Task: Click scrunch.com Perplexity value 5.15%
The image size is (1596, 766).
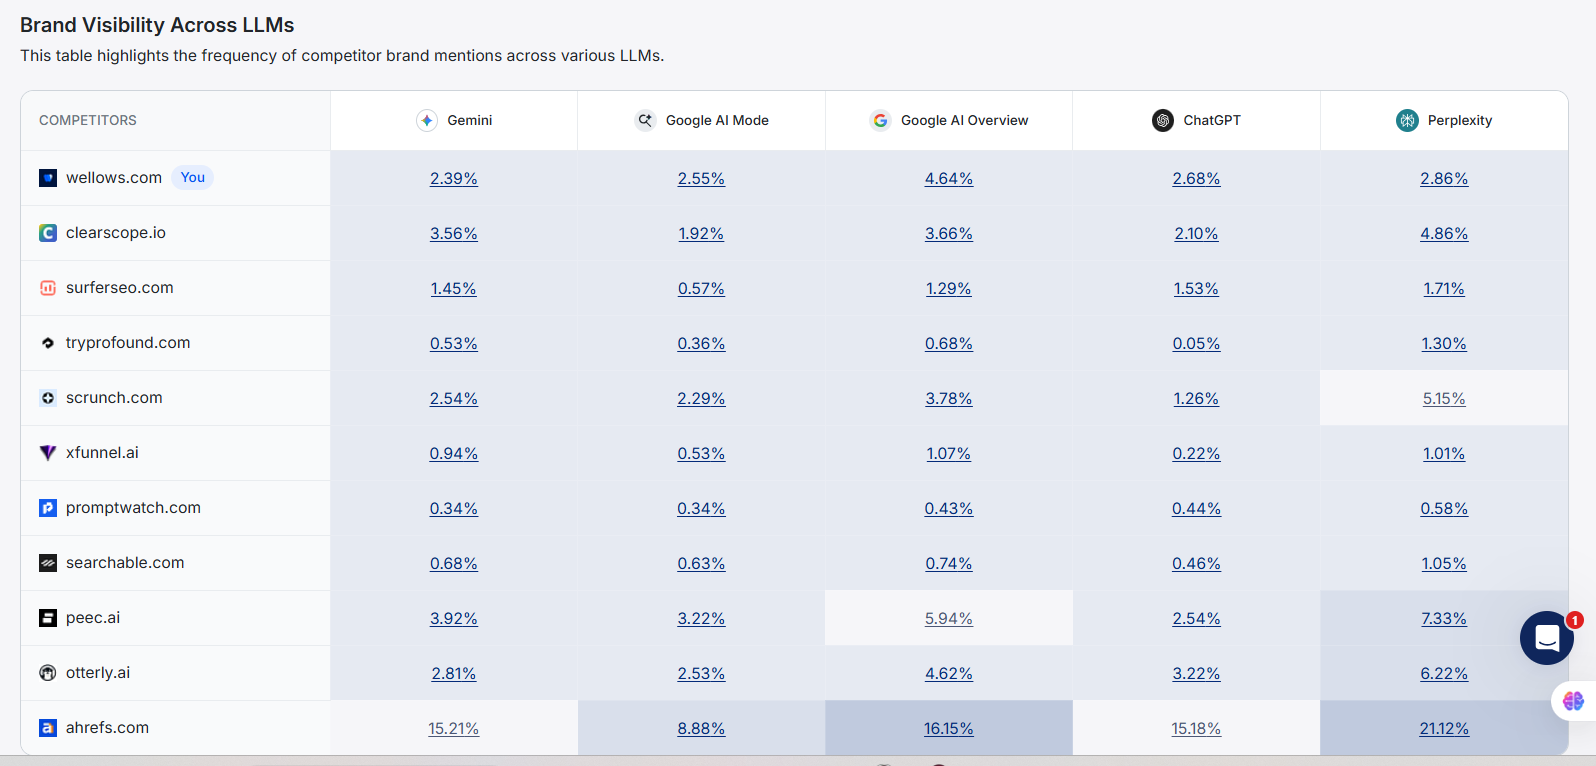Action: [1444, 399]
